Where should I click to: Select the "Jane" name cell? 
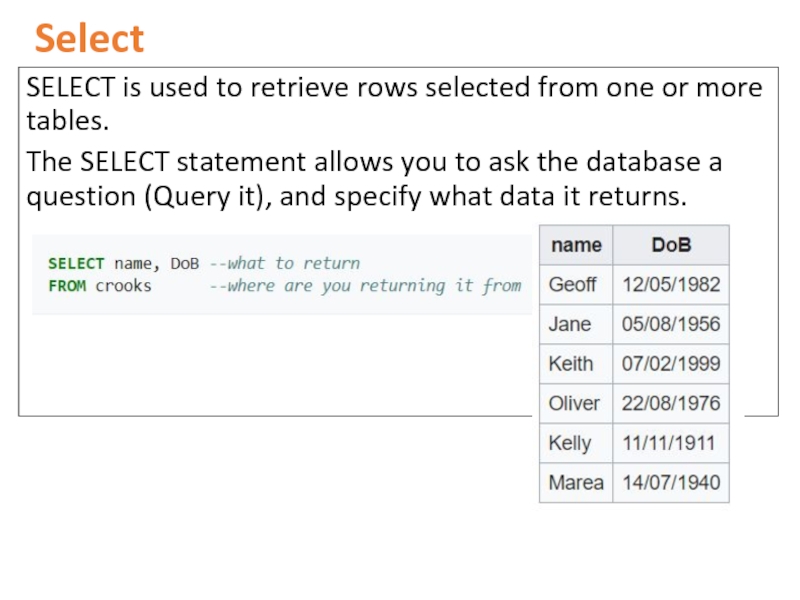coord(570,324)
